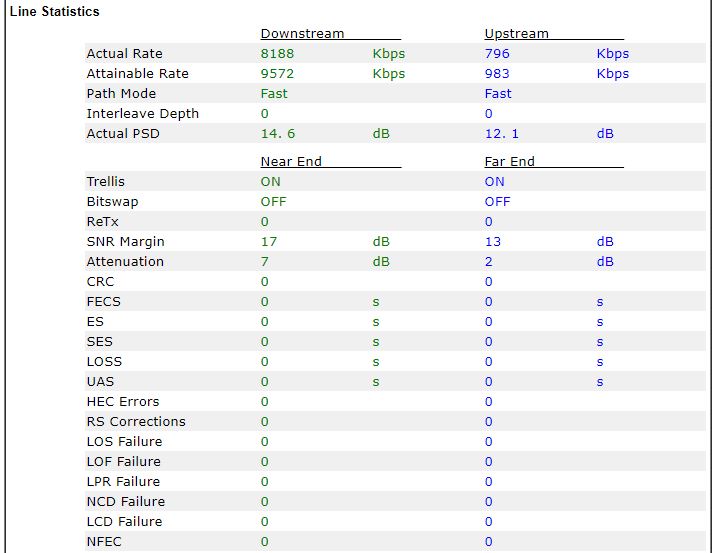Click the Actual Rate row label
Image resolution: width=722 pixels, height=553 pixels.
124,54
